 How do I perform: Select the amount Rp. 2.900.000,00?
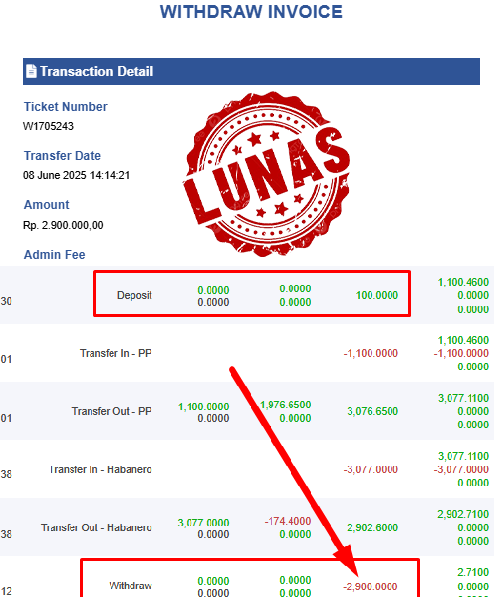(63, 225)
